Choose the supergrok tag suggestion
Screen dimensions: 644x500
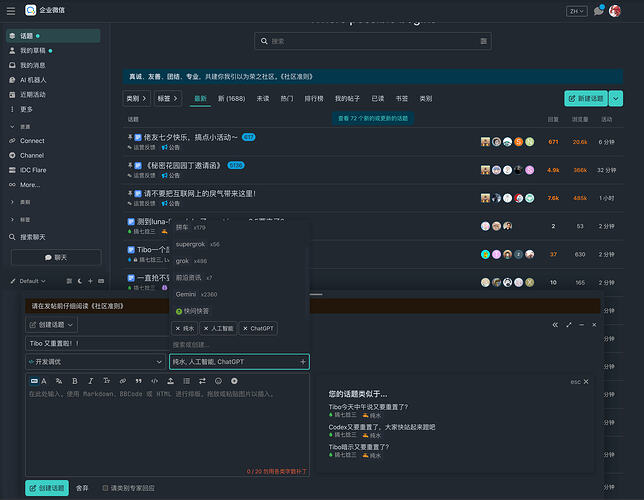239,244
